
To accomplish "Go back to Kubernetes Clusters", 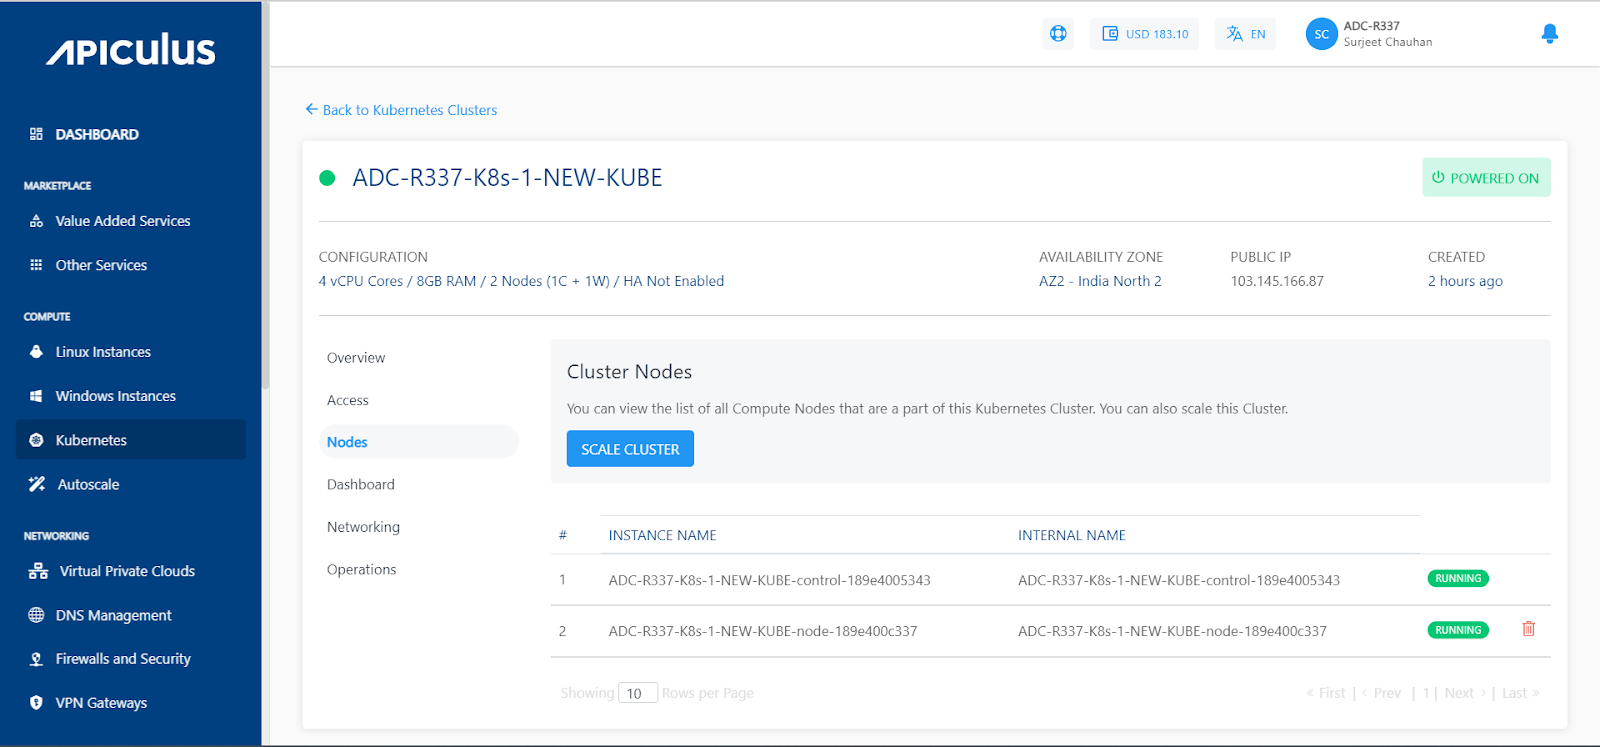I will tap(401, 110).
